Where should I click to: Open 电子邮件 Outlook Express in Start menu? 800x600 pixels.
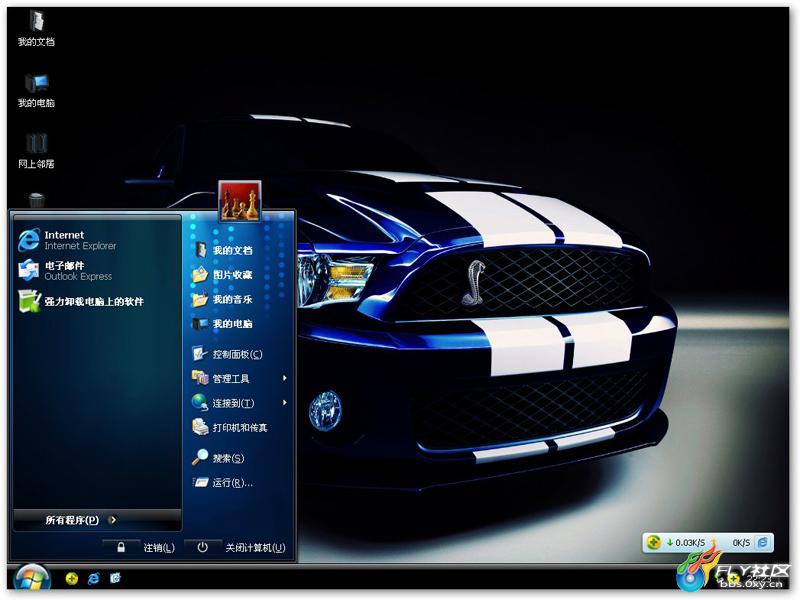click(65, 271)
